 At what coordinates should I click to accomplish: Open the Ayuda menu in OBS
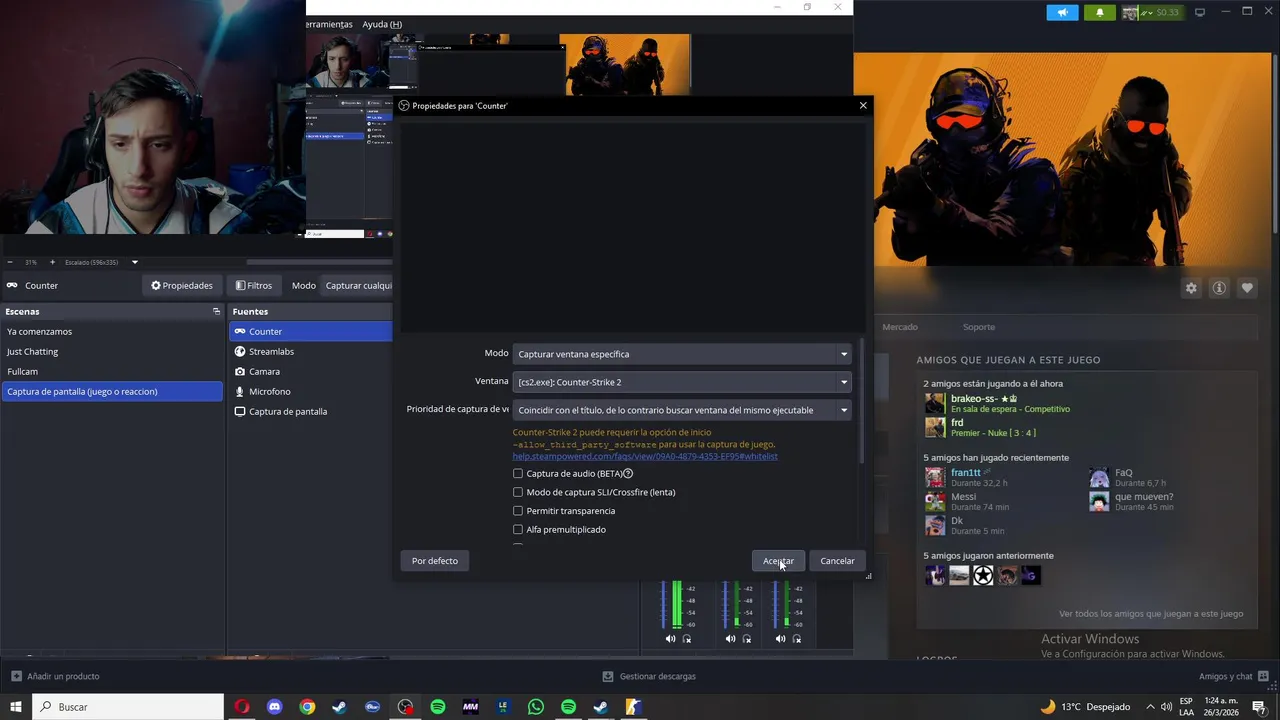[x=382, y=24]
